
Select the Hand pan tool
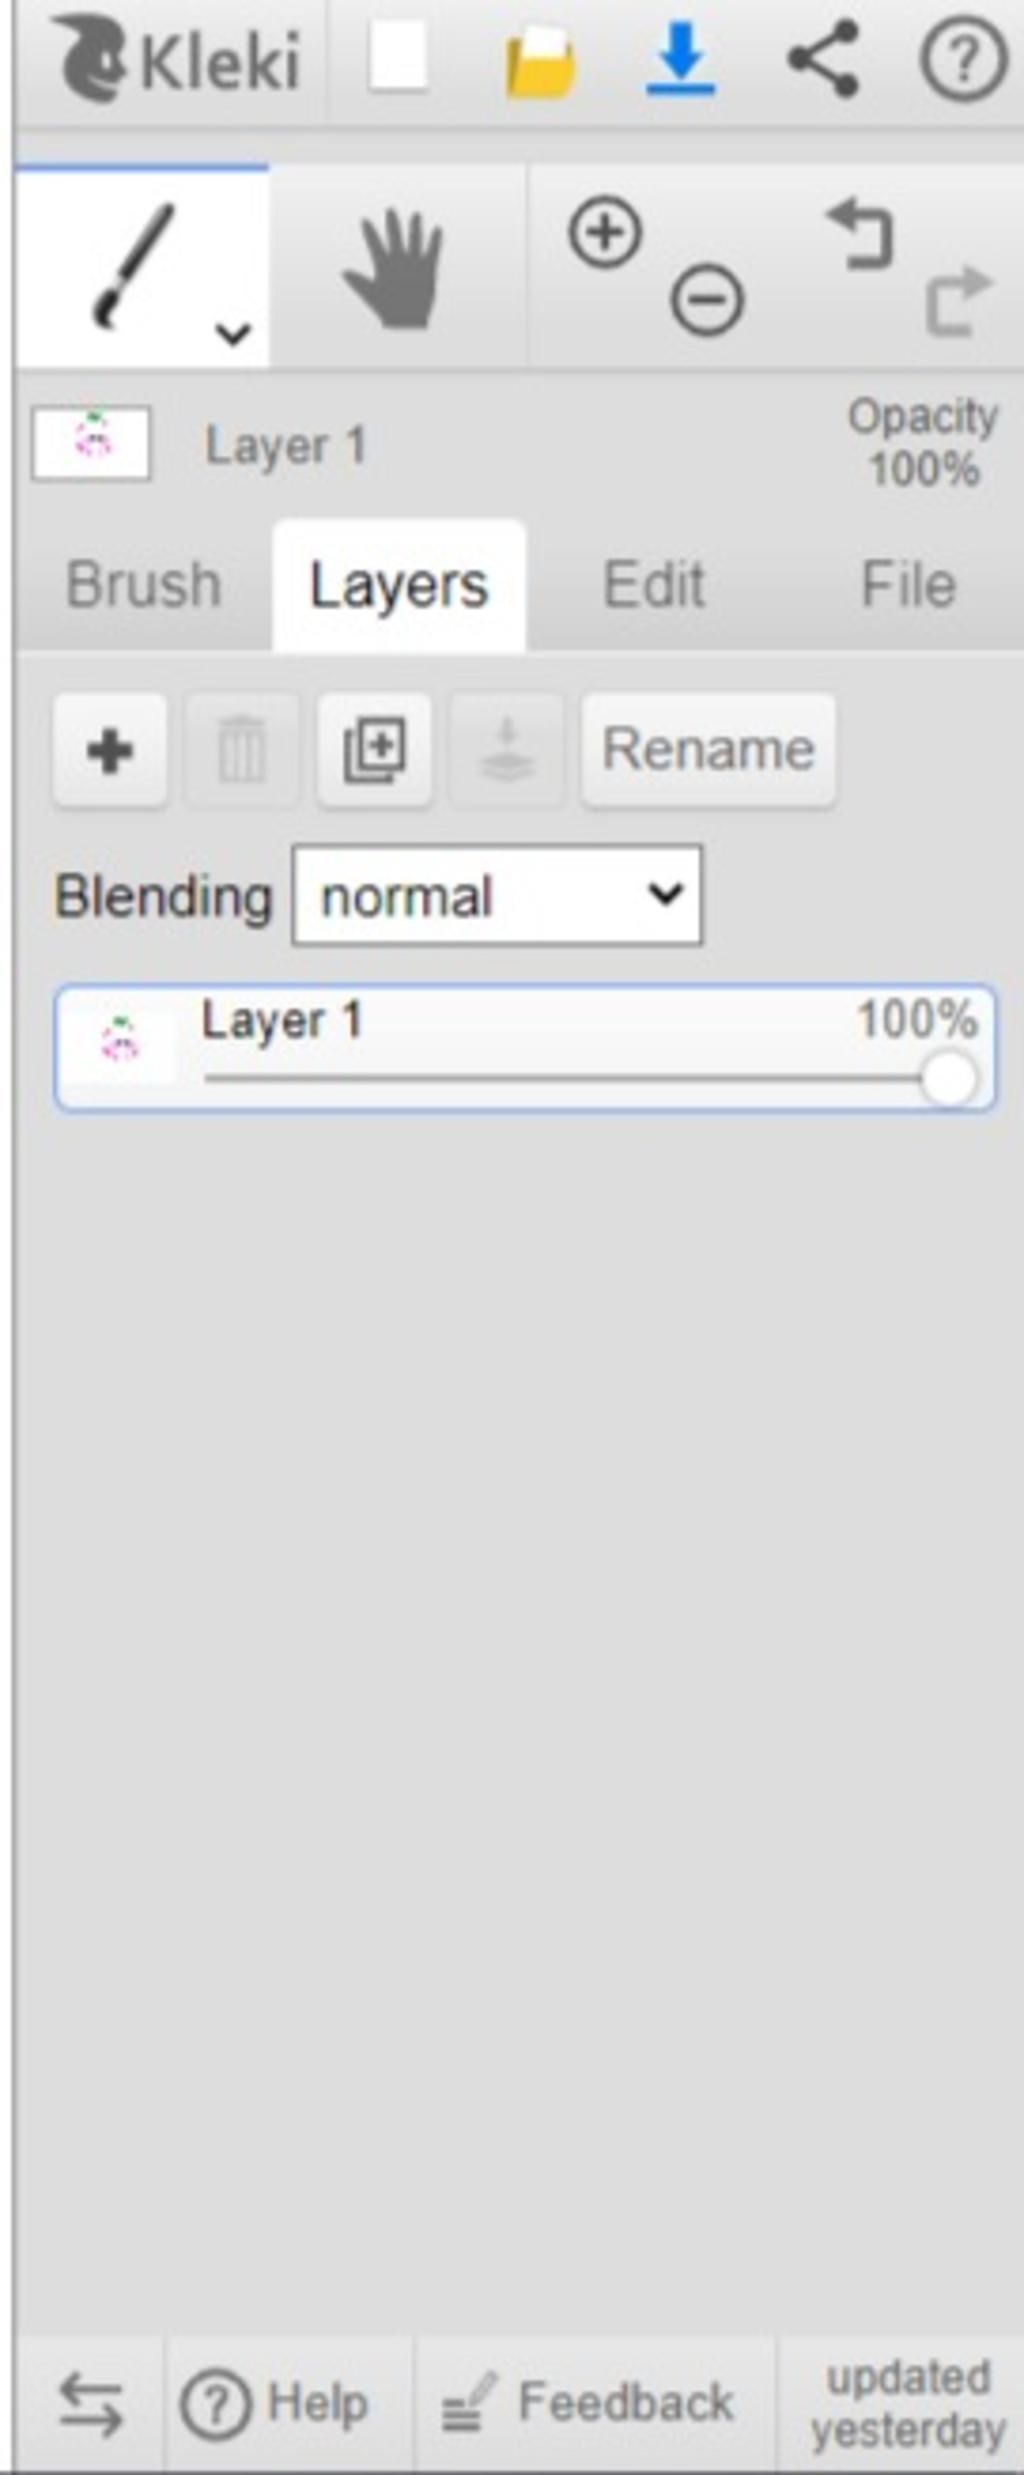pos(395,268)
